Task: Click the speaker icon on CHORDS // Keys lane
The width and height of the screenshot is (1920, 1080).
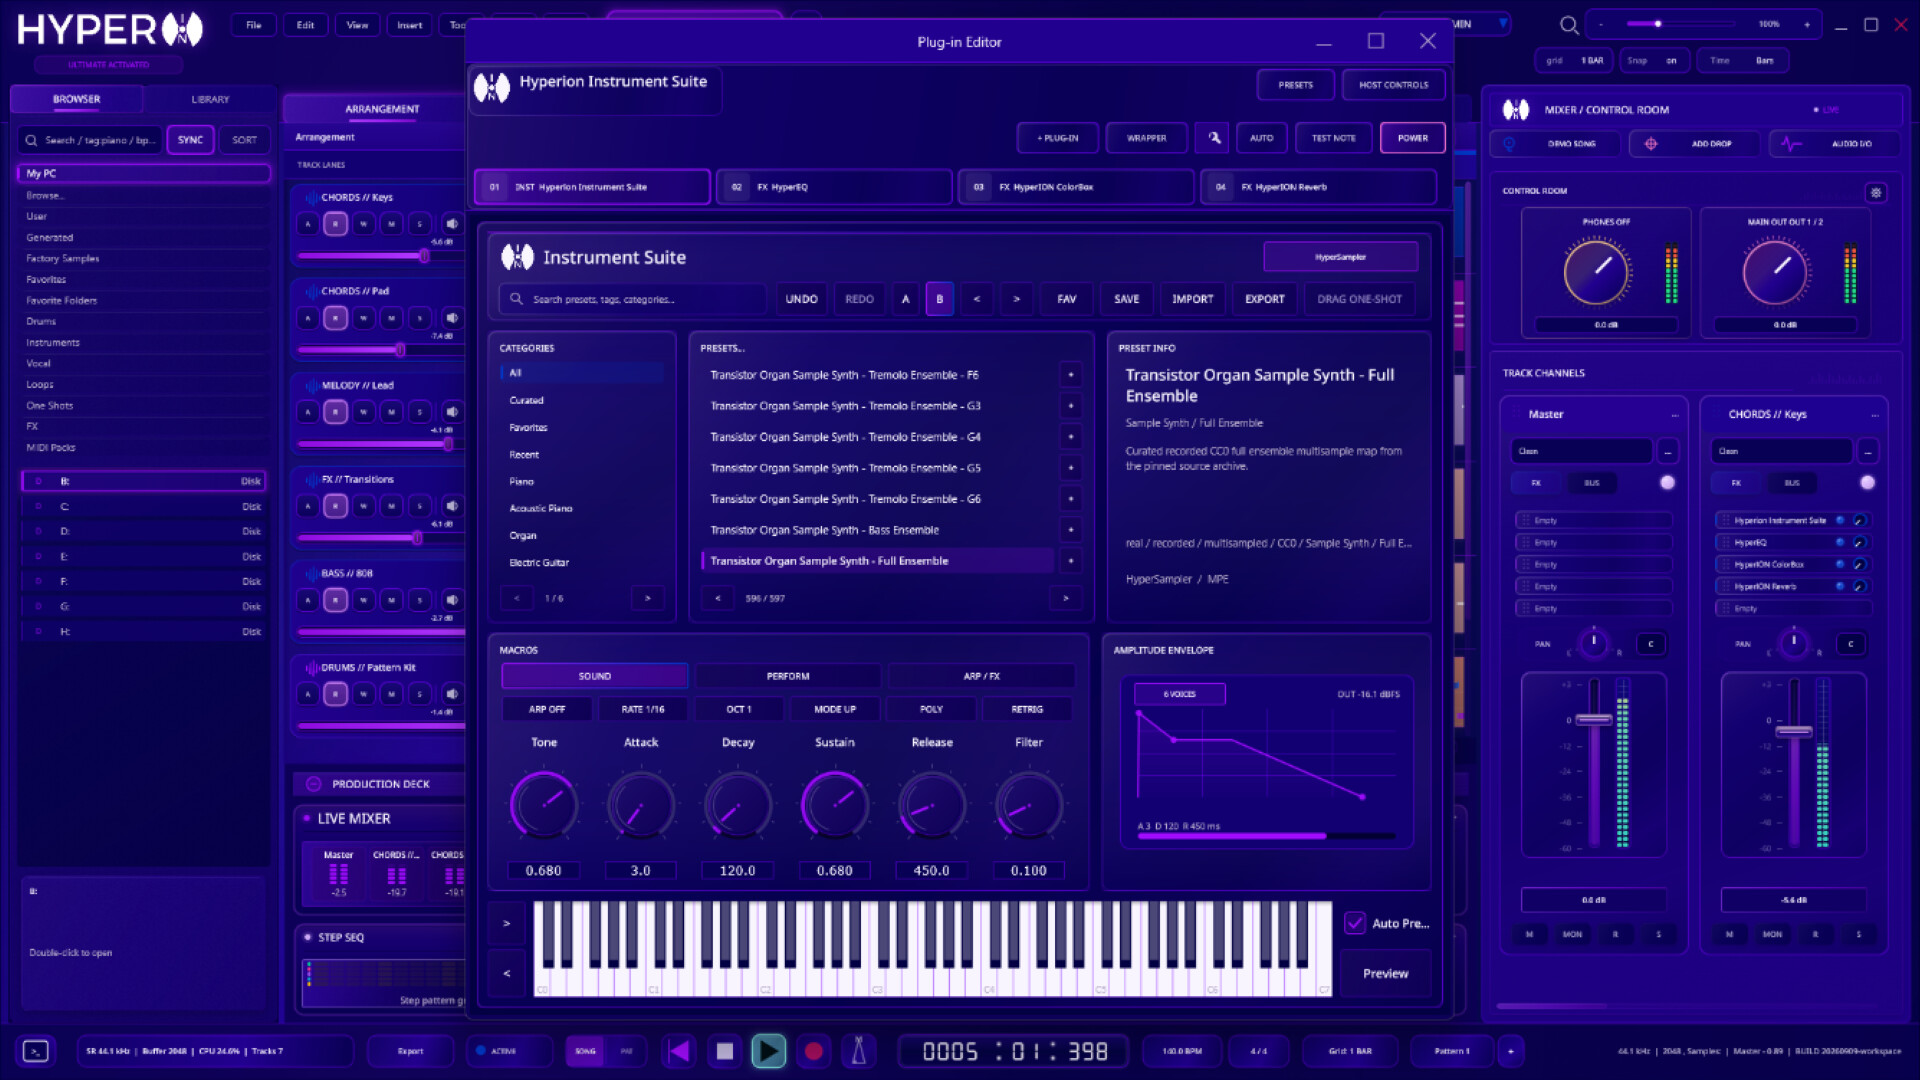Action: tap(452, 224)
